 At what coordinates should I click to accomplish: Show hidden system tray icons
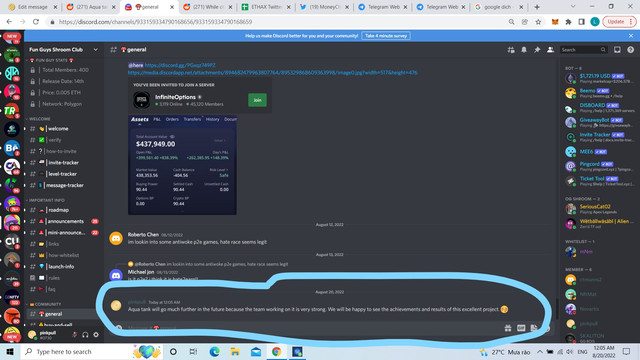click(540, 351)
